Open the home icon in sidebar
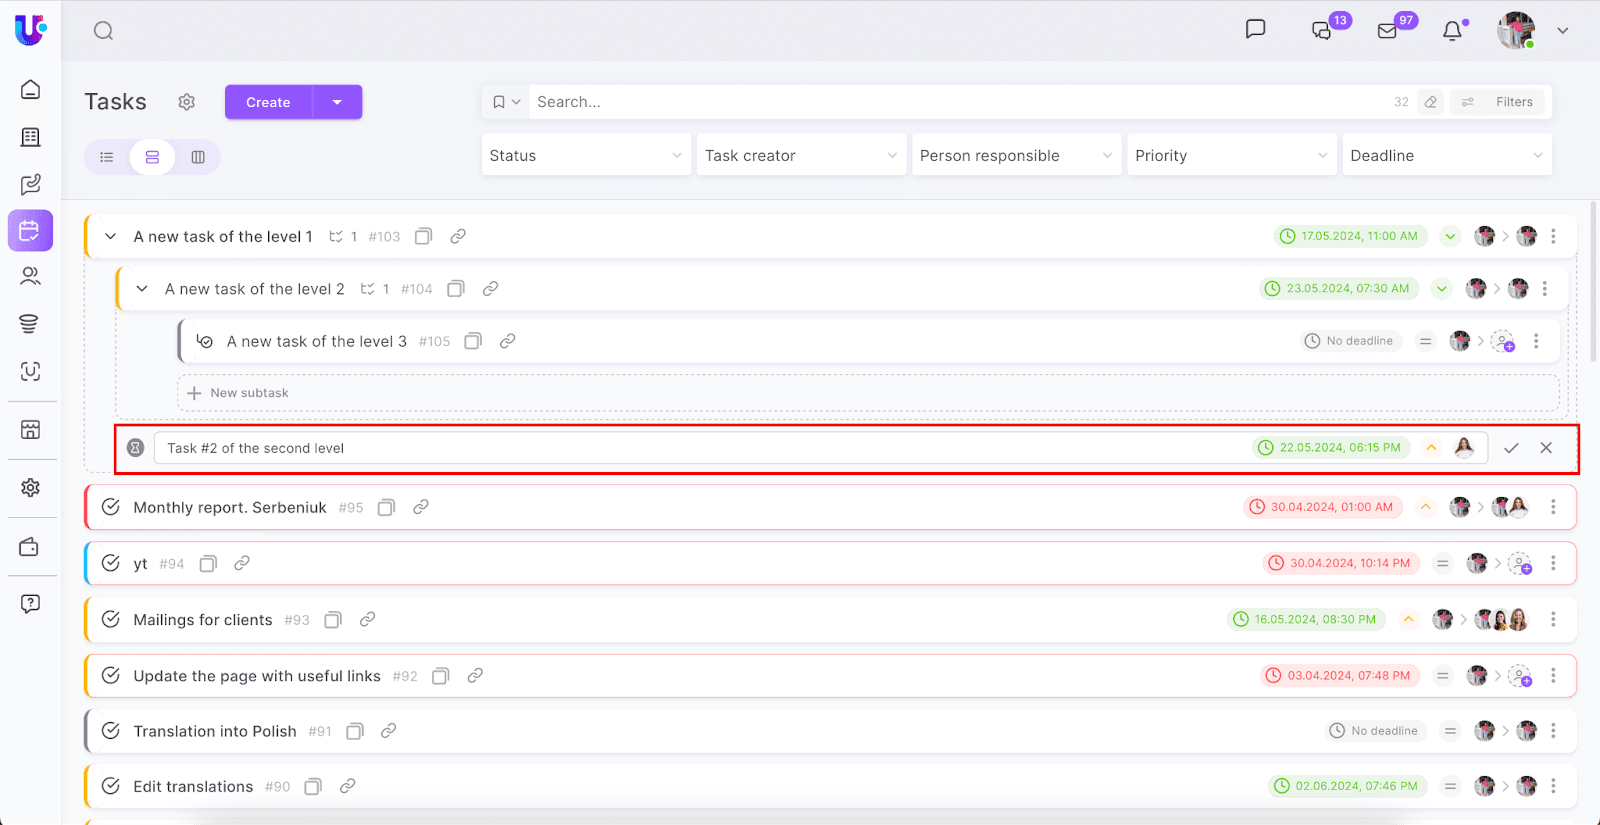1600x825 pixels. (x=30, y=90)
